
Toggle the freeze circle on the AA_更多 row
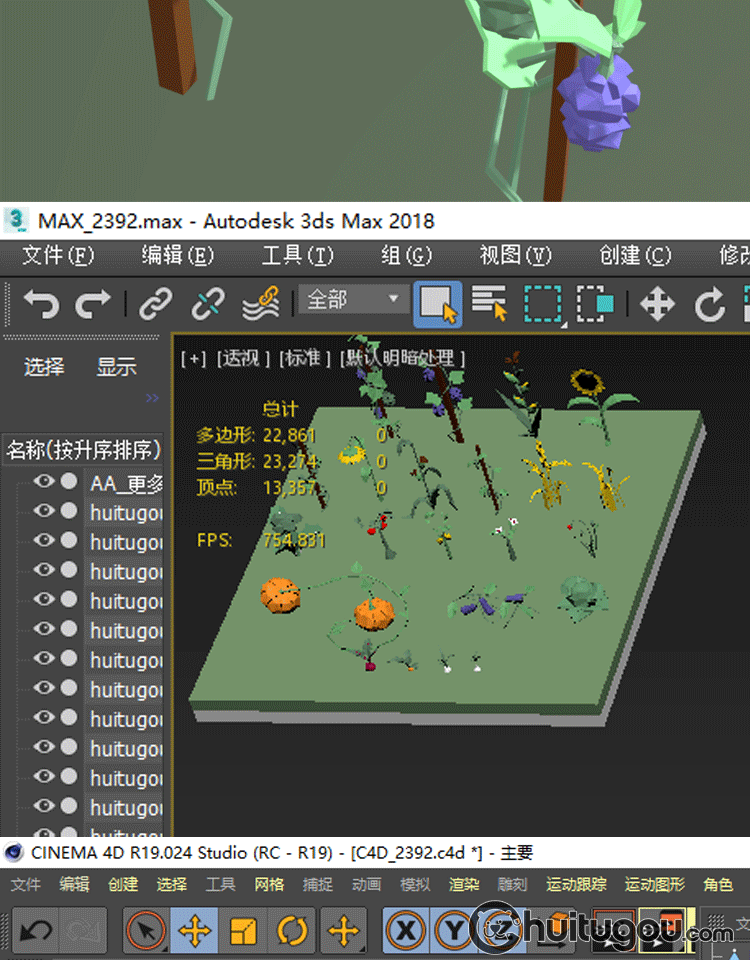click(x=69, y=481)
